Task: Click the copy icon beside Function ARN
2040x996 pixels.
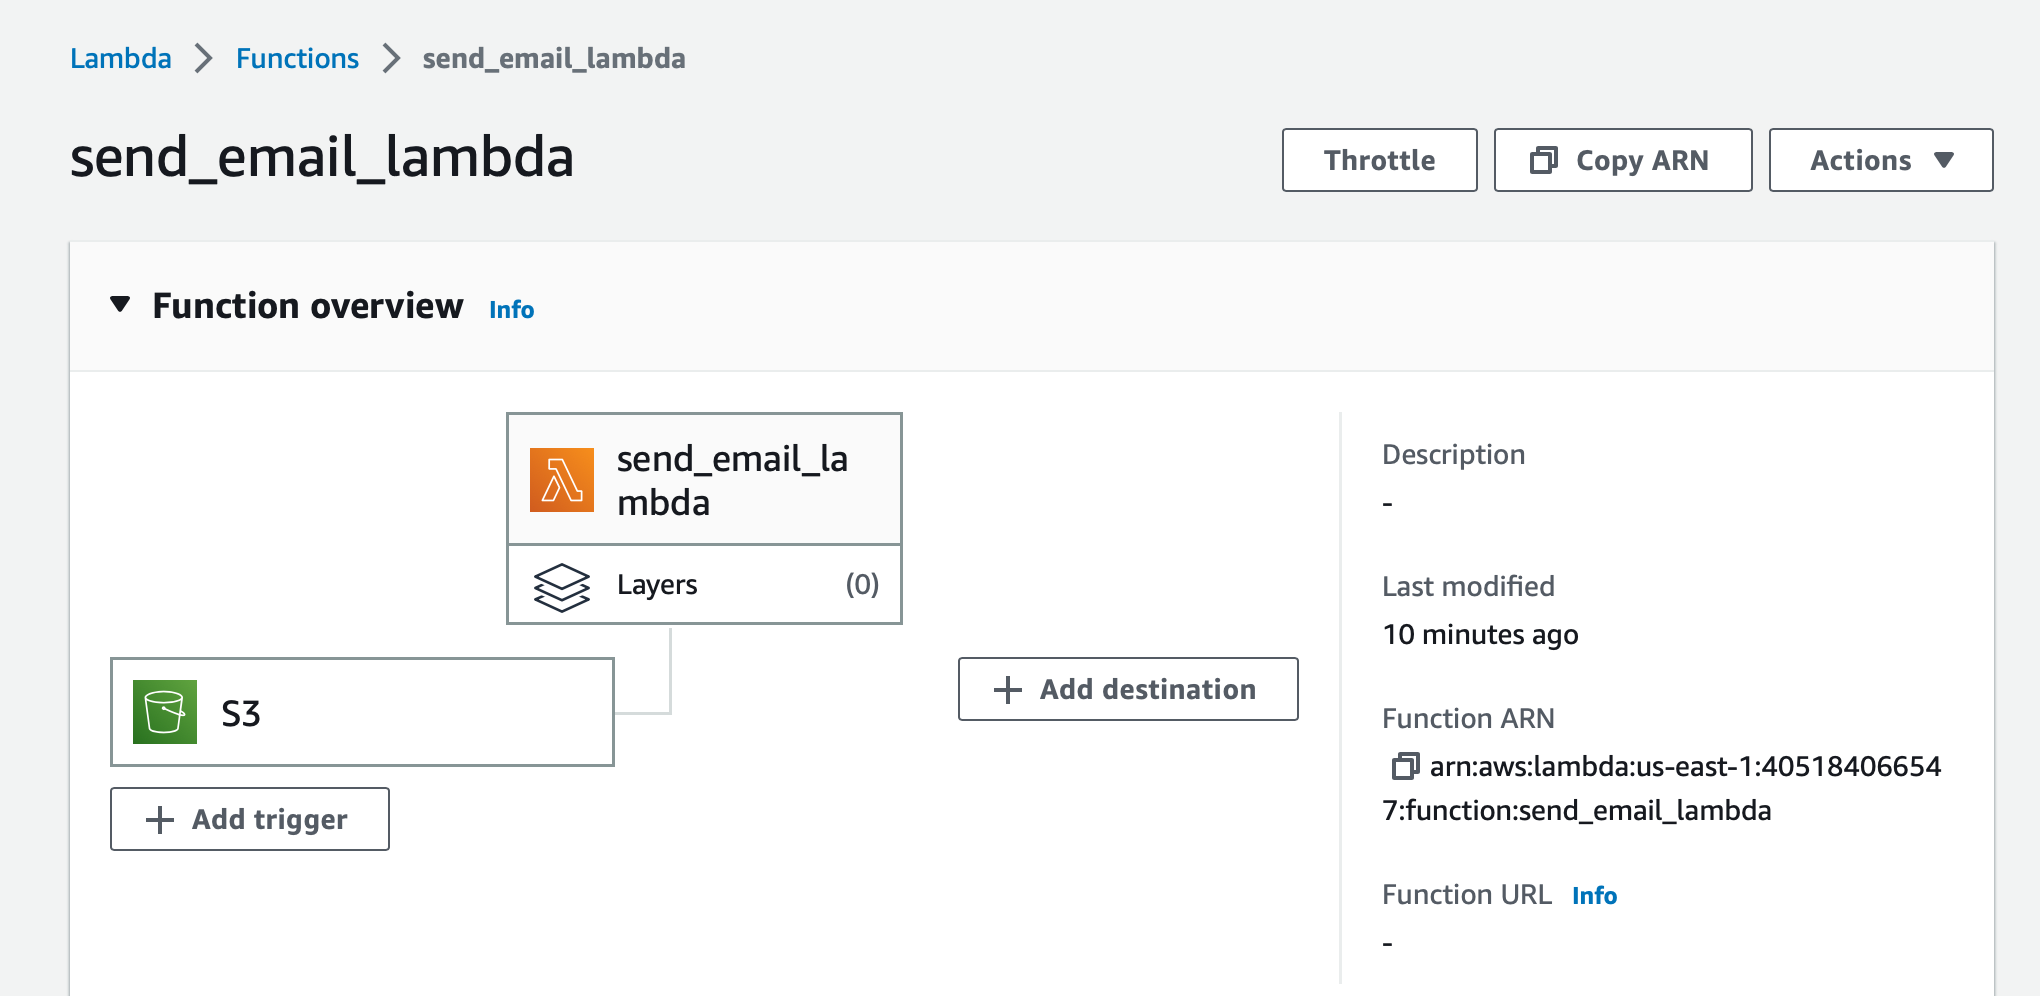Action: coord(1405,766)
